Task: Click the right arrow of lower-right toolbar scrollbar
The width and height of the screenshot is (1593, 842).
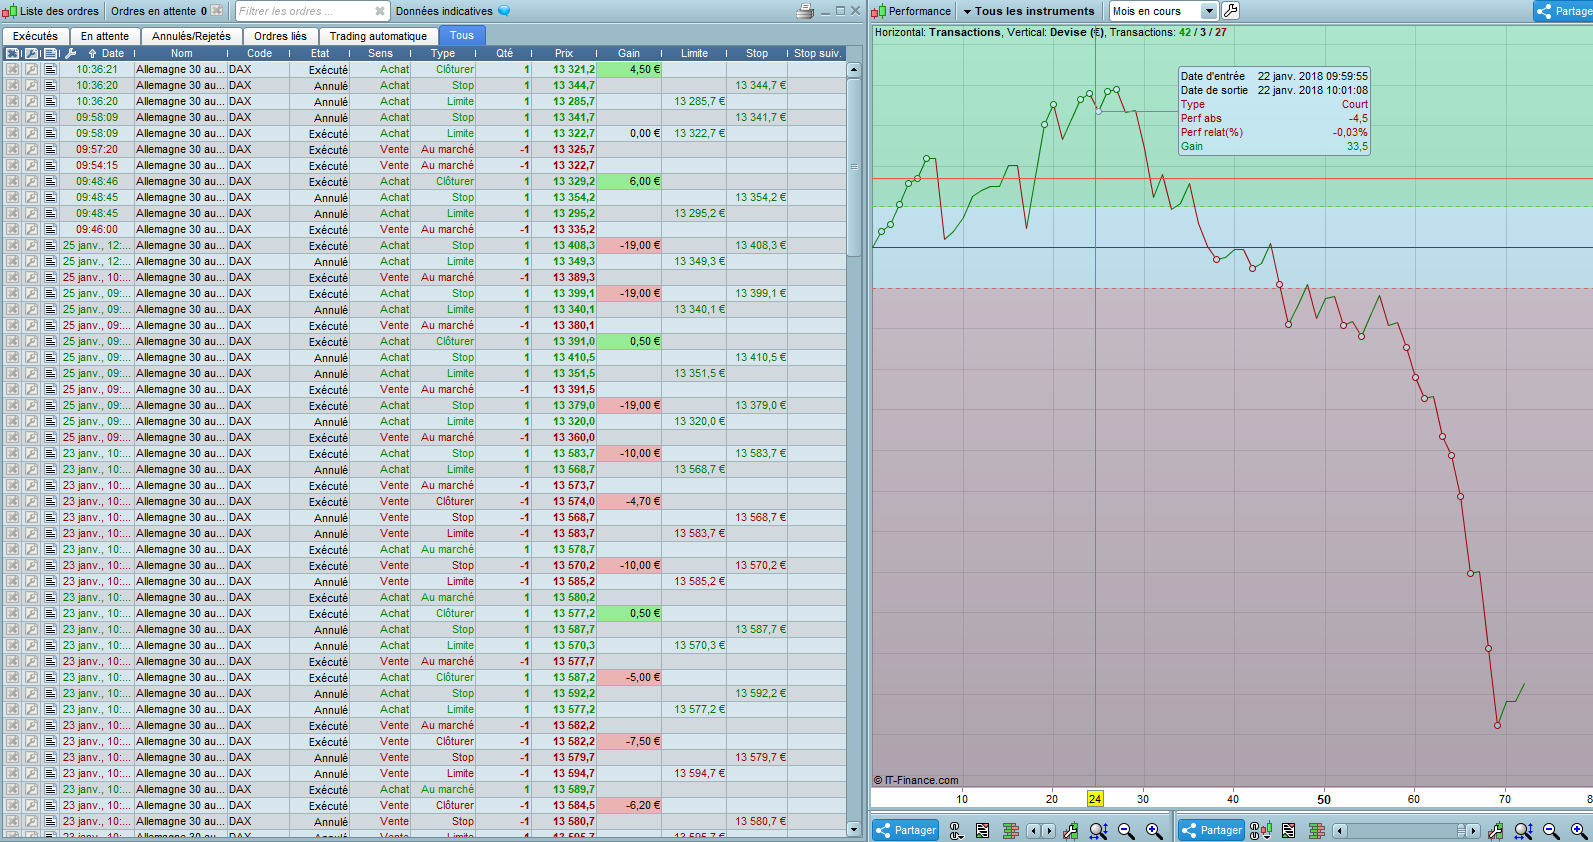Action: coord(1474,831)
